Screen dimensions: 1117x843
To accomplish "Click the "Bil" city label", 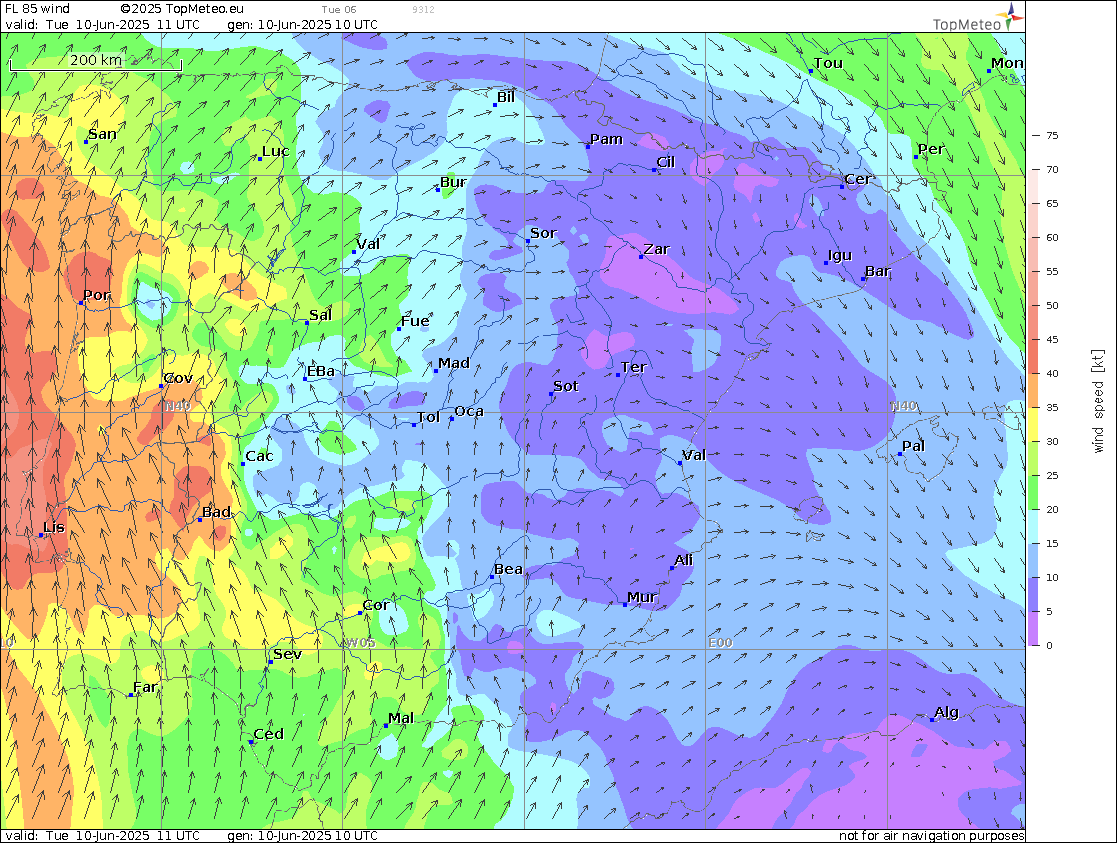I will click(506, 97).
